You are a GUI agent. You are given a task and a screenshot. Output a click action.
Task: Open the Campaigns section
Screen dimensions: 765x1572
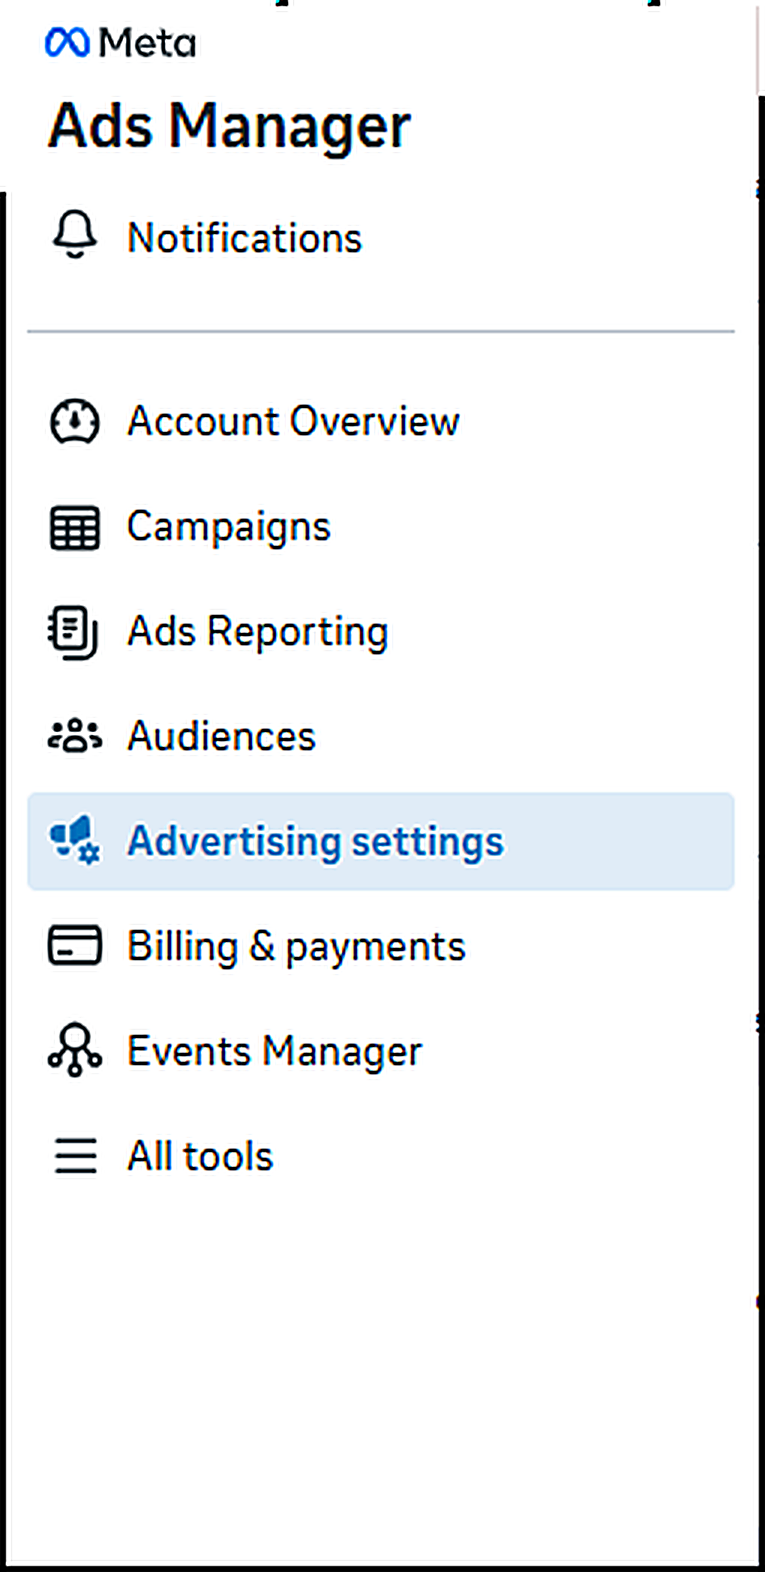[x=381, y=528]
